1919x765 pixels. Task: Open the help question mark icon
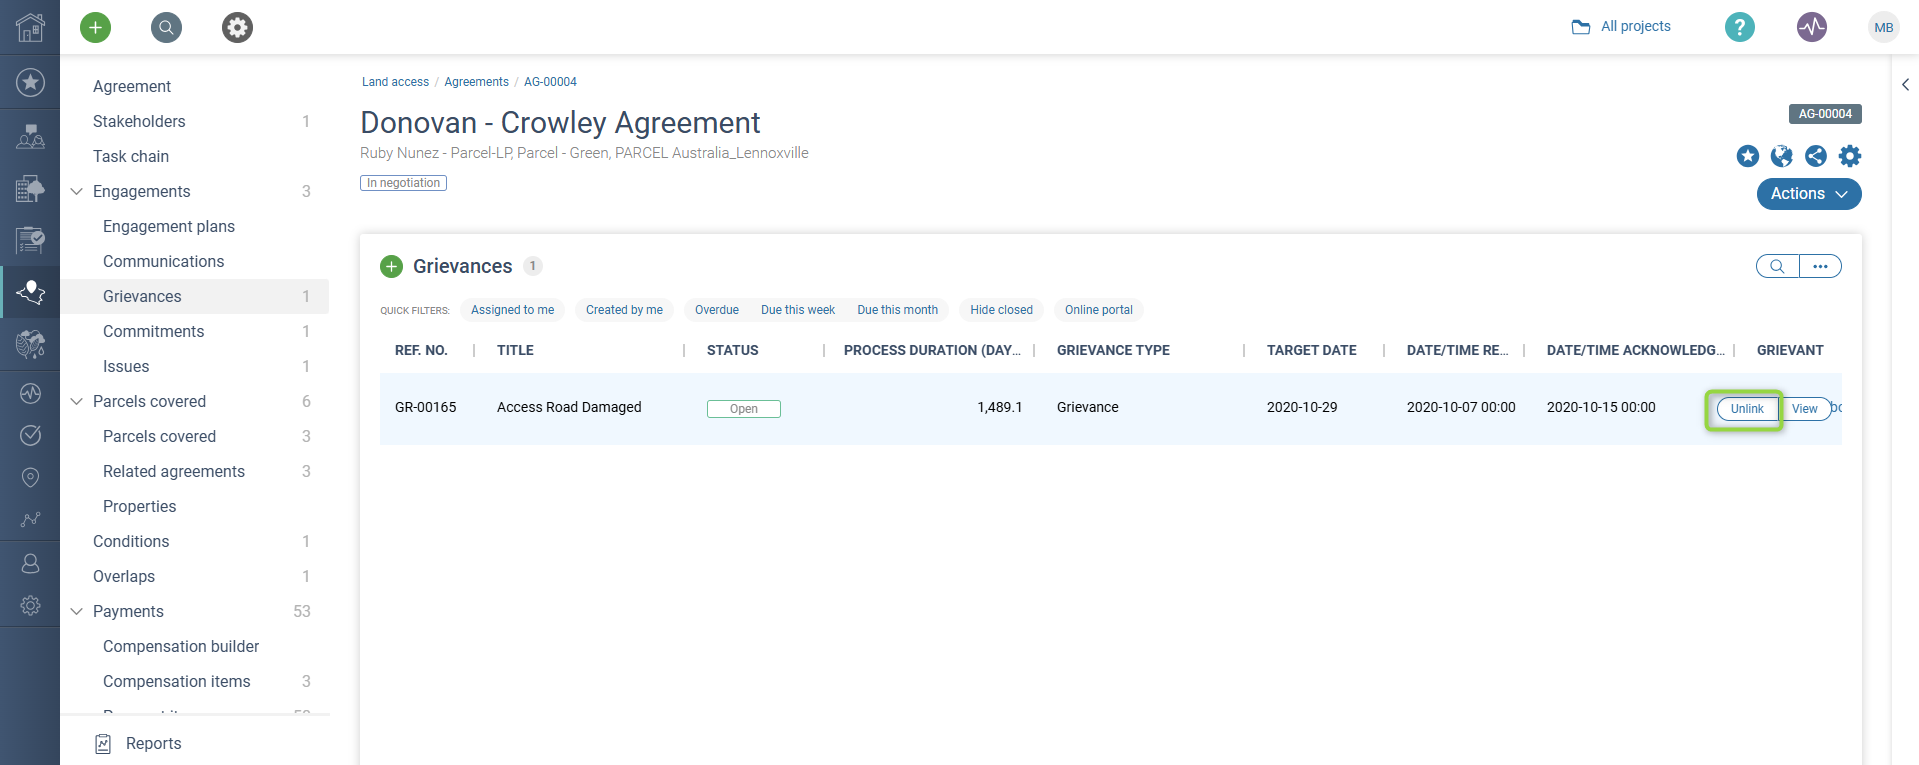(x=1740, y=27)
